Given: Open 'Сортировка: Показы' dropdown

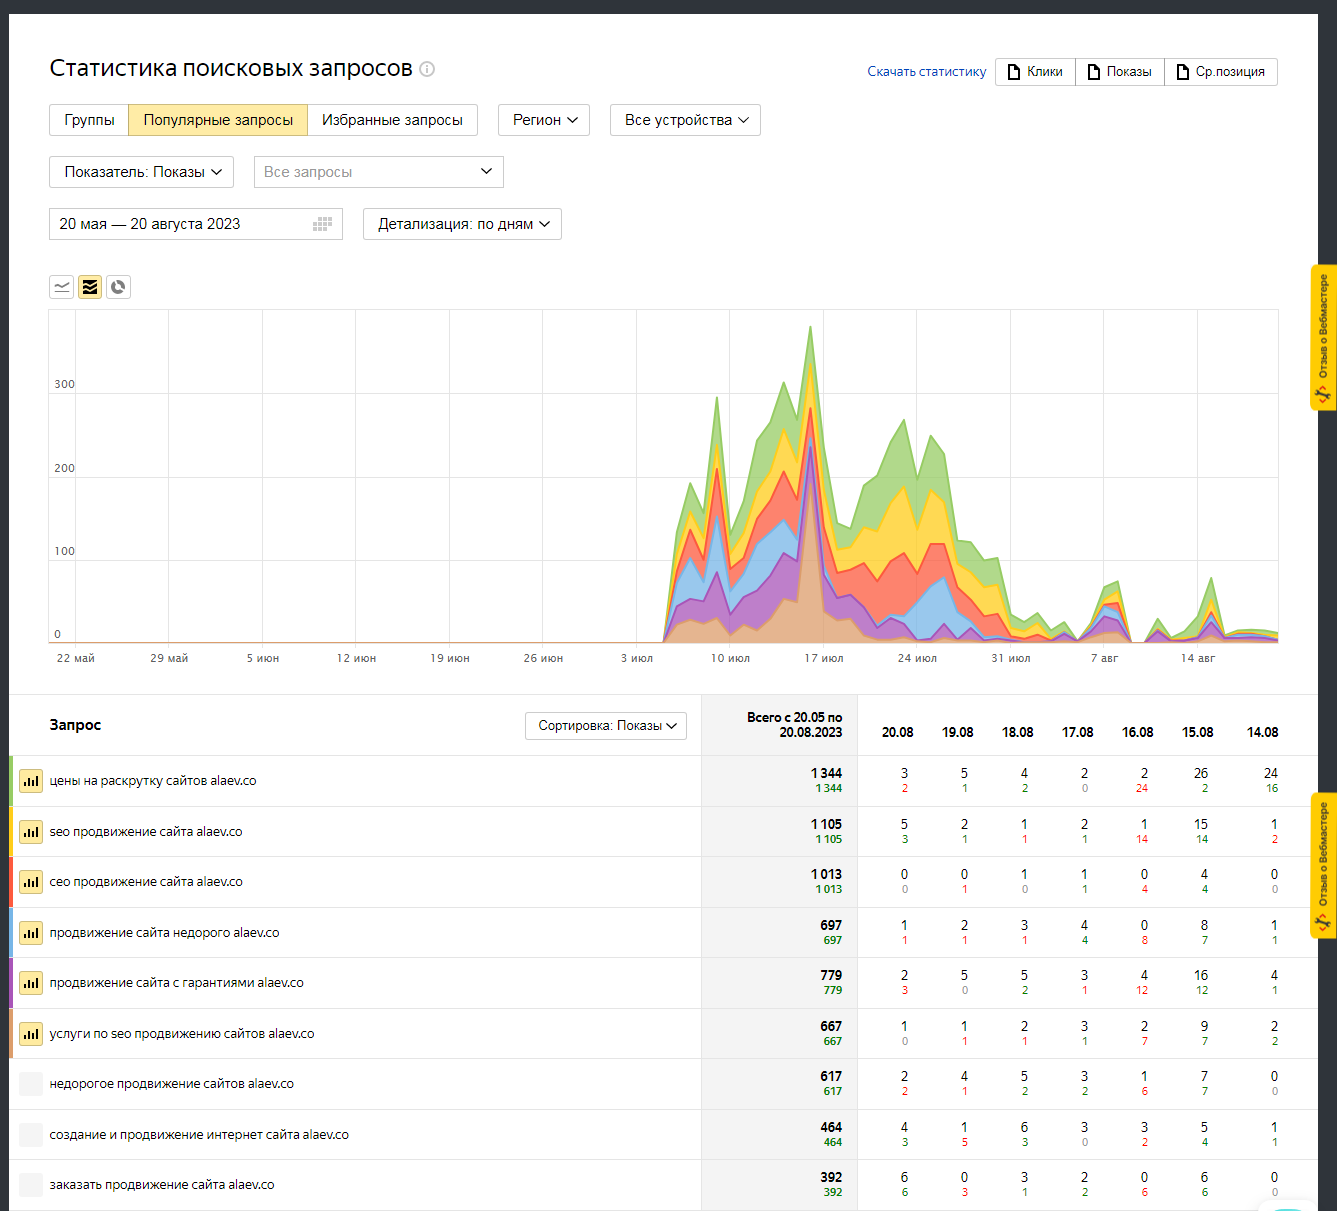Looking at the screenshot, I should click(x=606, y=726).
